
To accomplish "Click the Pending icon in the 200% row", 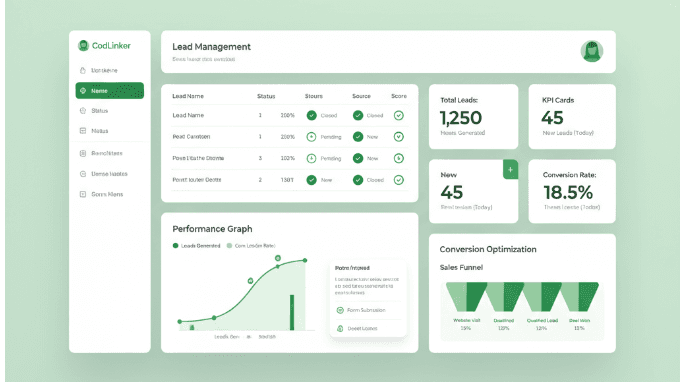I will point(311,137).
